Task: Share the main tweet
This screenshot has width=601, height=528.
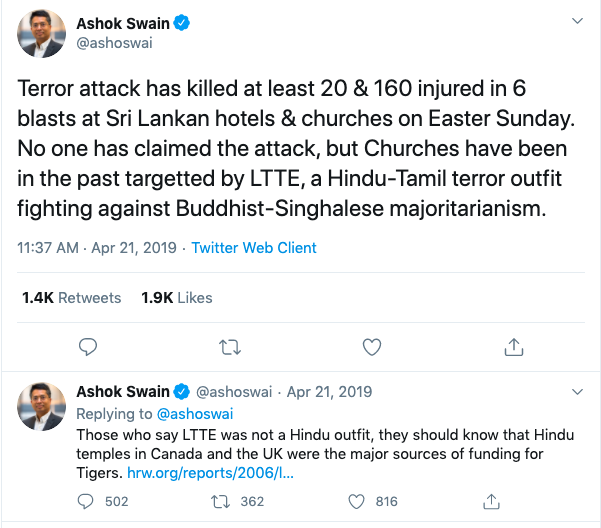Action: point(514,347)
